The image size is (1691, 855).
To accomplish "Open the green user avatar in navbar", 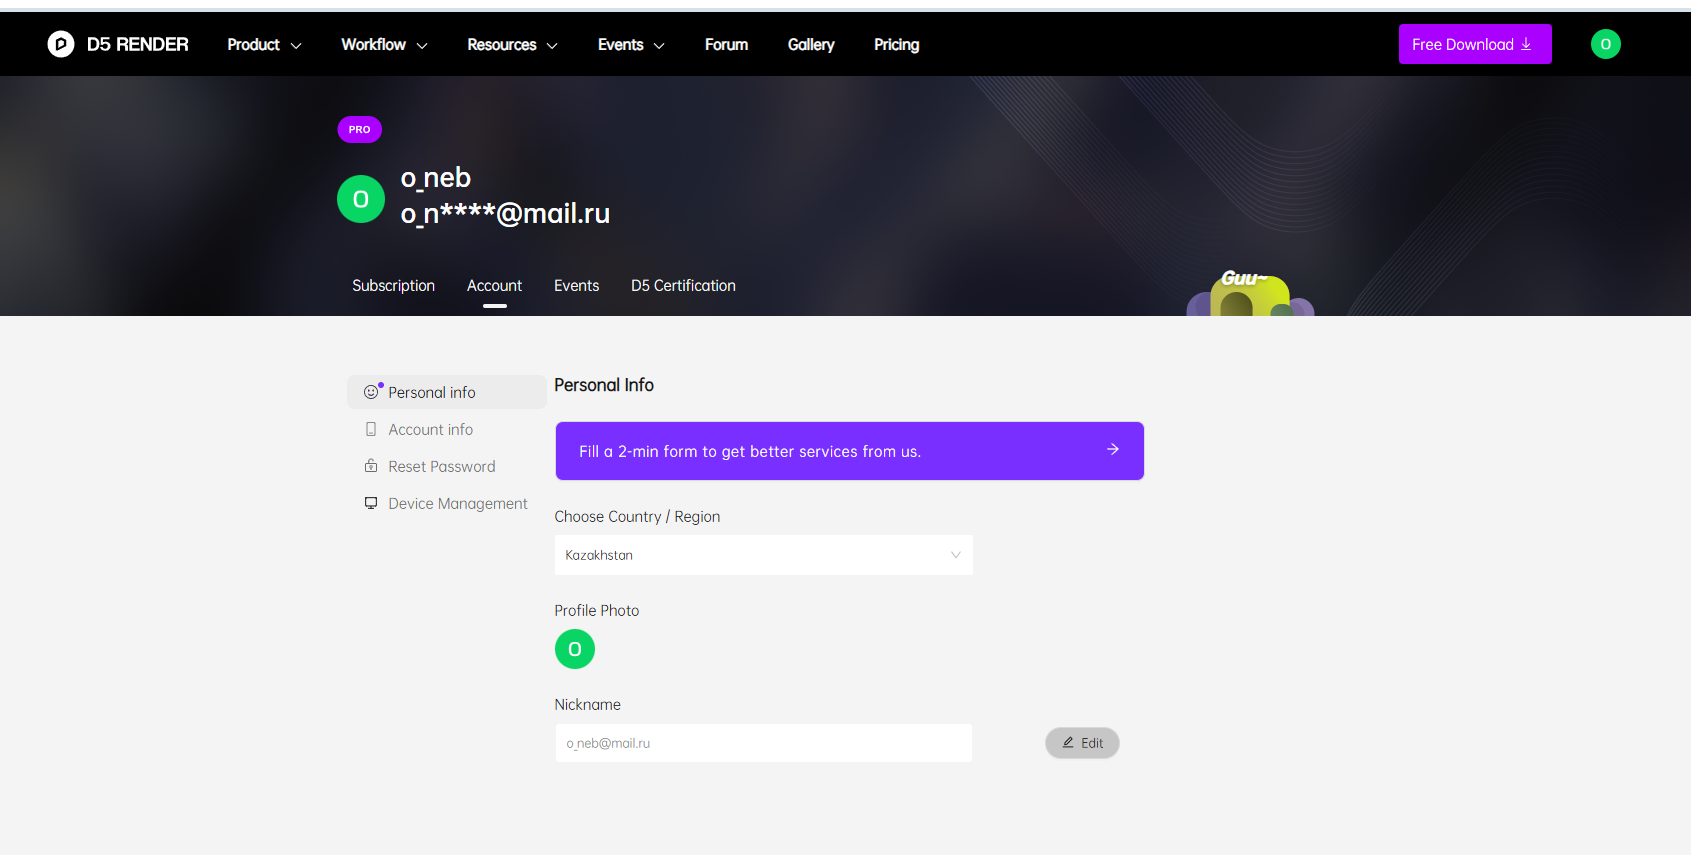I will pos(1605,44).
